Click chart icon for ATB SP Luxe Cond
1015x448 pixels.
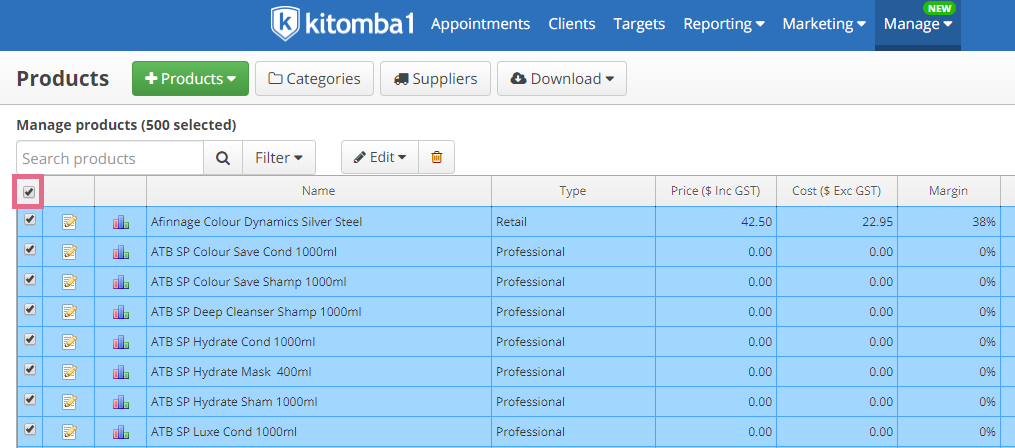[120, 432]
